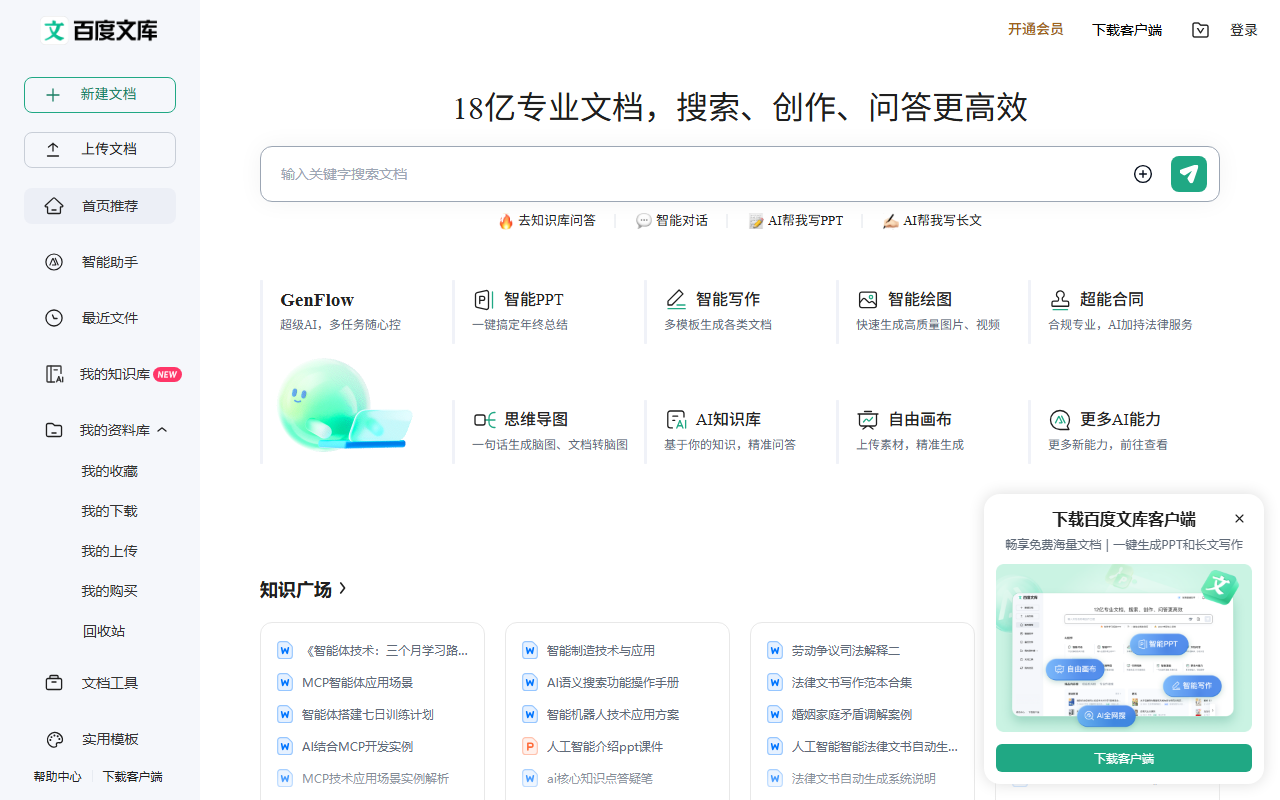
Task: Open document 智能制造技术与应用
Action: (x=601, y=650)
